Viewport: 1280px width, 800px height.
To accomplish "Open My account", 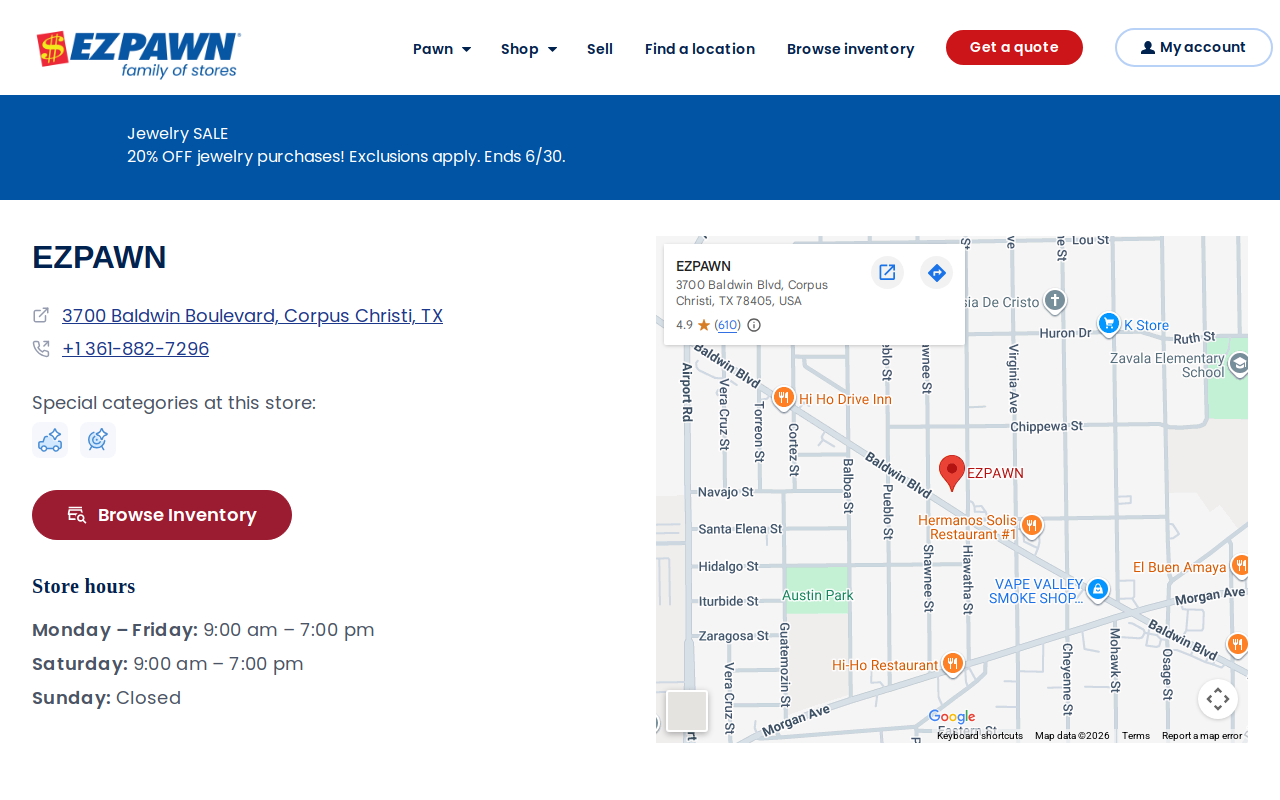I will point(1193,47).
